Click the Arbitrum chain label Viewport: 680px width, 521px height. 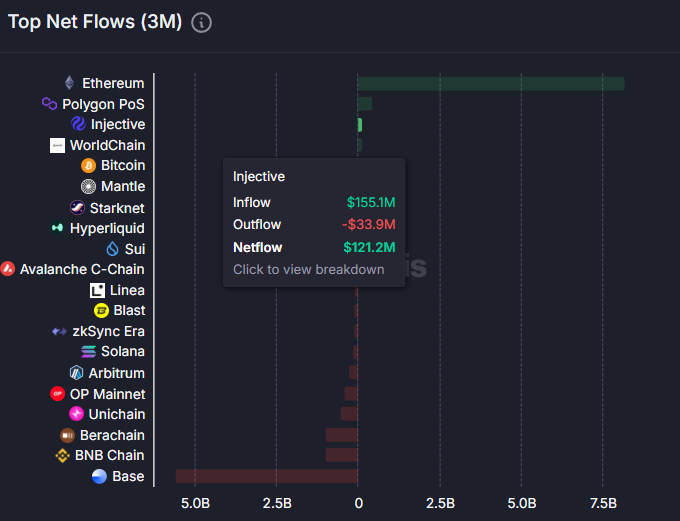pyautogui.click(x=117, y=373)
